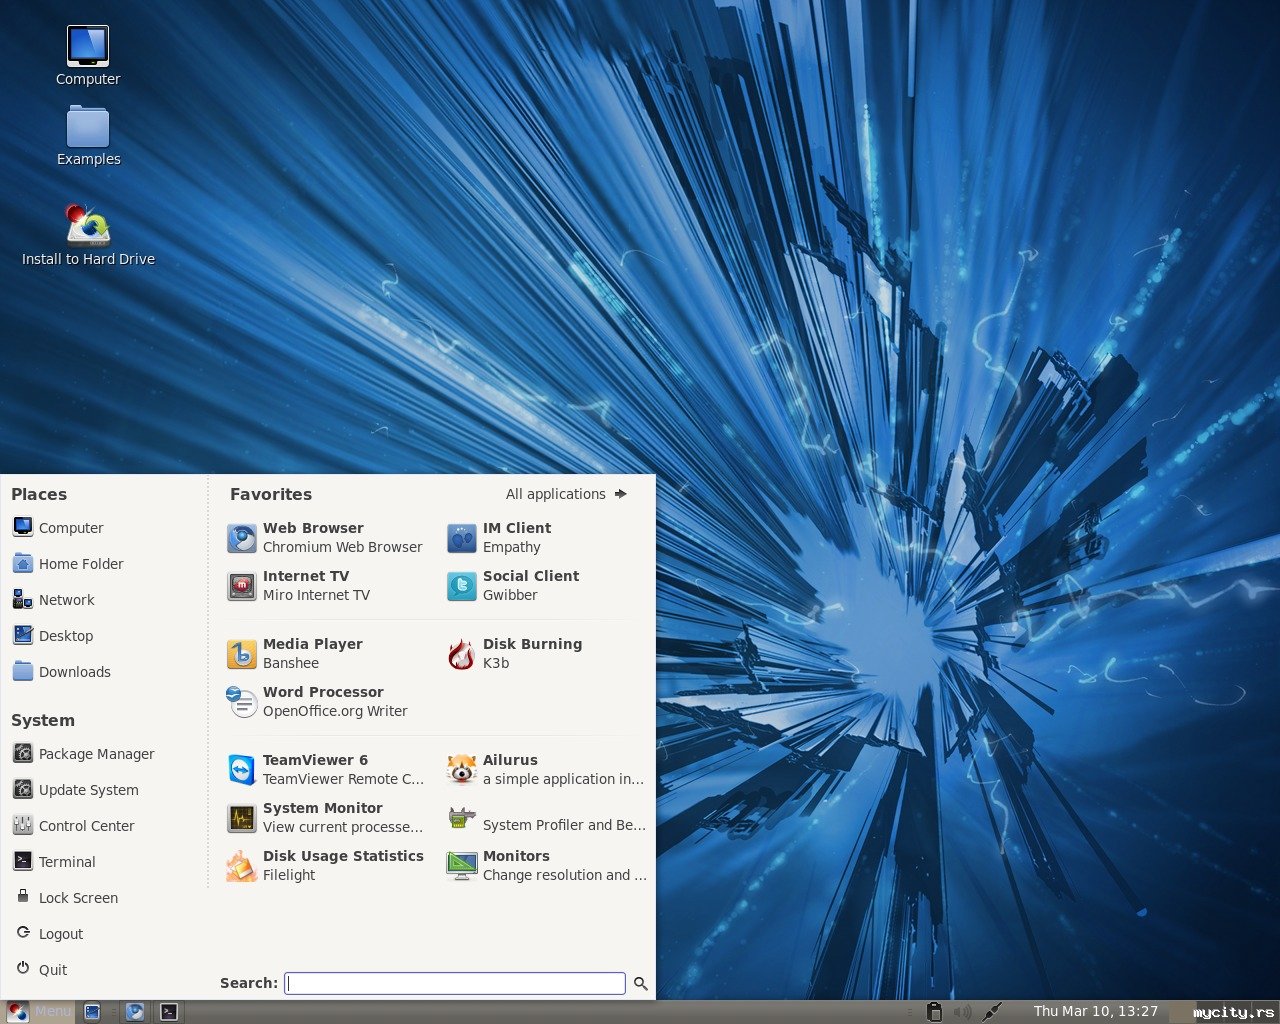Click the Terminal icon in System list
This screenshot has width=1280, height=1024.
click(22, 861)
